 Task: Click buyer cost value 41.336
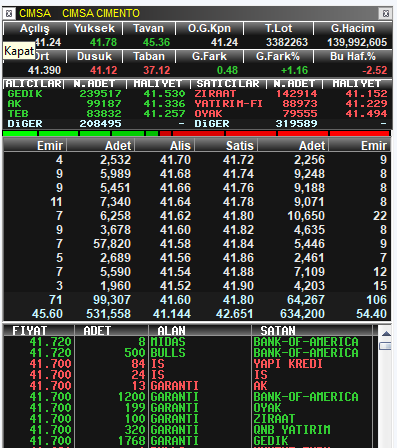[x=164, y=104]
